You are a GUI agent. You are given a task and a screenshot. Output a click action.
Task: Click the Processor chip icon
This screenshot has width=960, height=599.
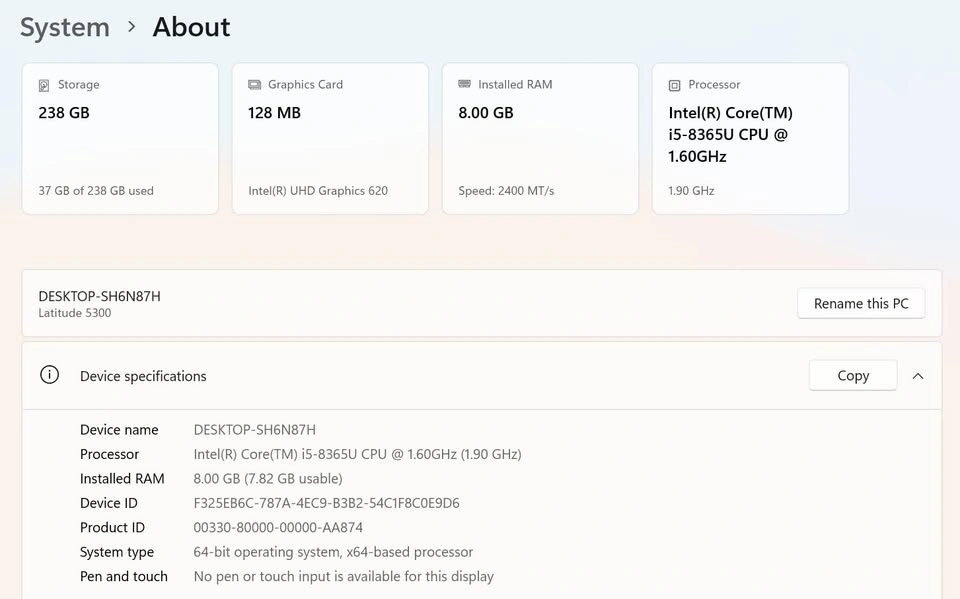click(674, 86)
